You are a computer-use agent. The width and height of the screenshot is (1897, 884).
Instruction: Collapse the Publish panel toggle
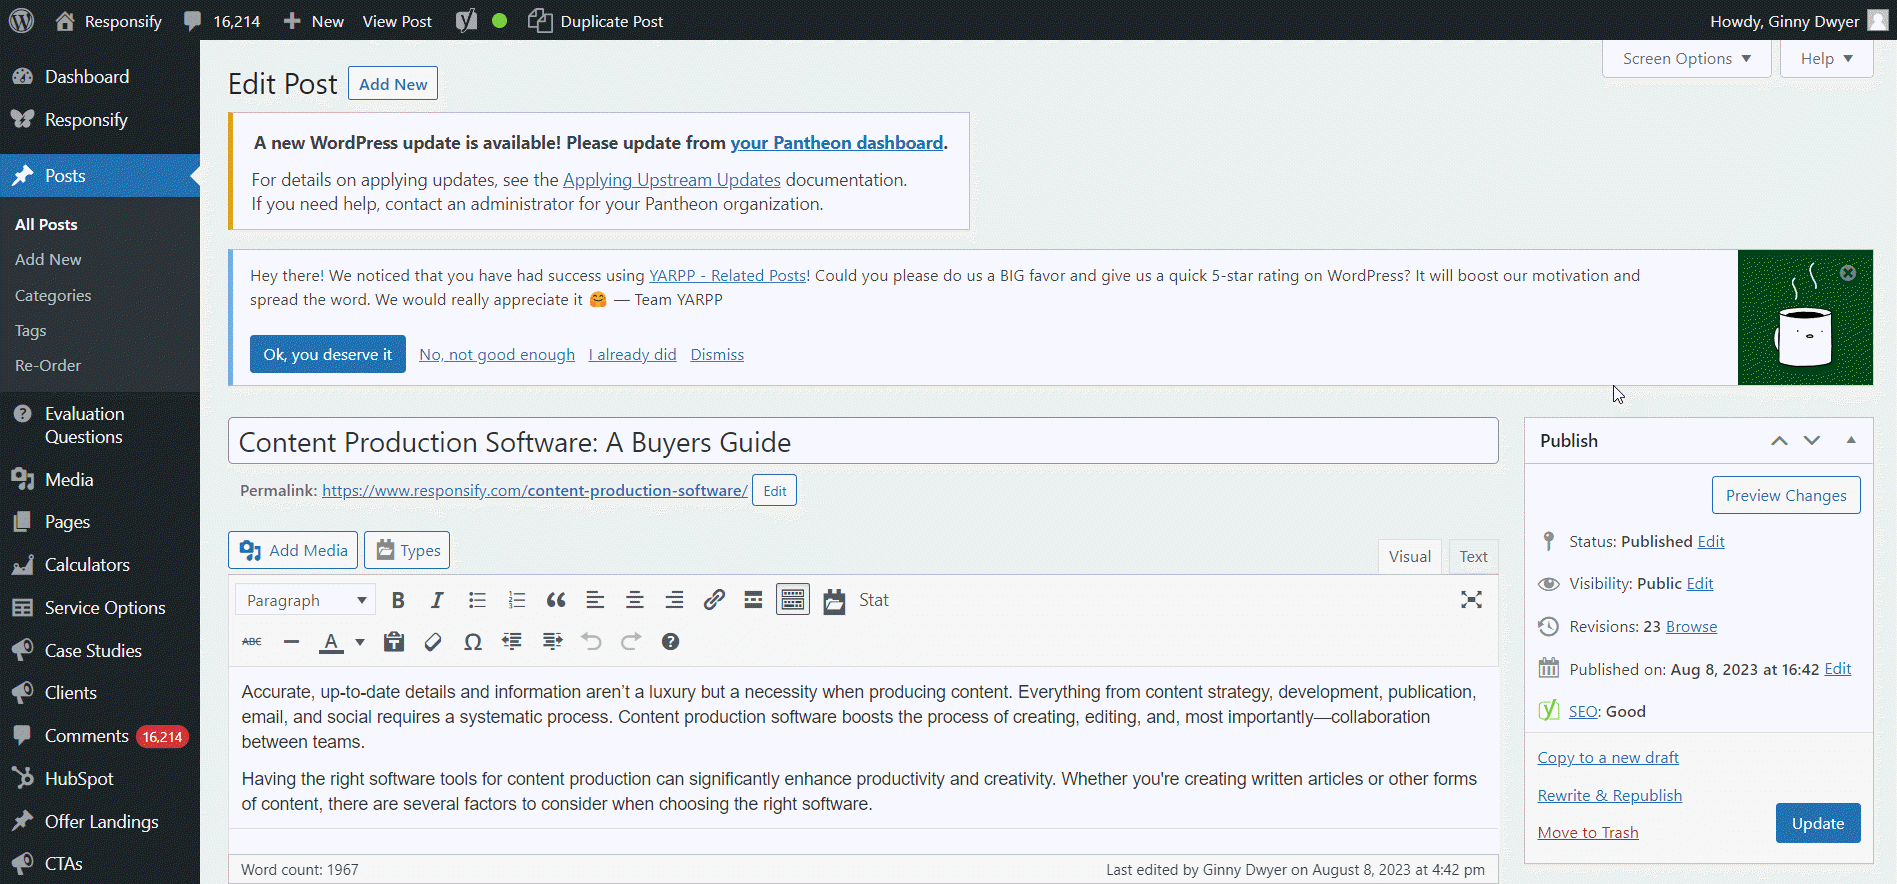click(1851, 441)
